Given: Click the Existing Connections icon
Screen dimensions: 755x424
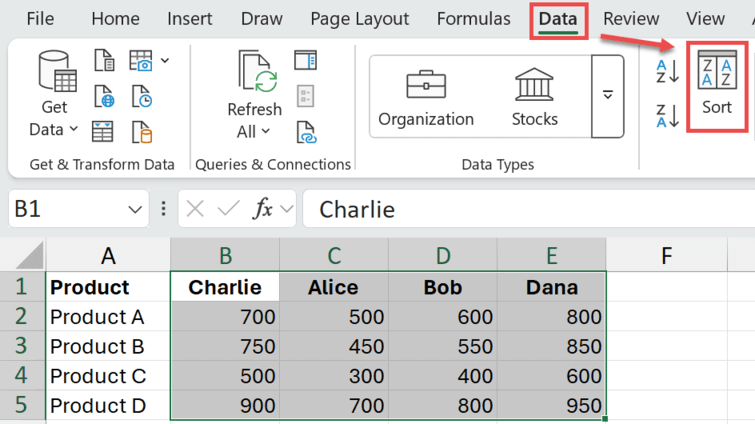Looking at the screenshot, I should click(142, 131).
